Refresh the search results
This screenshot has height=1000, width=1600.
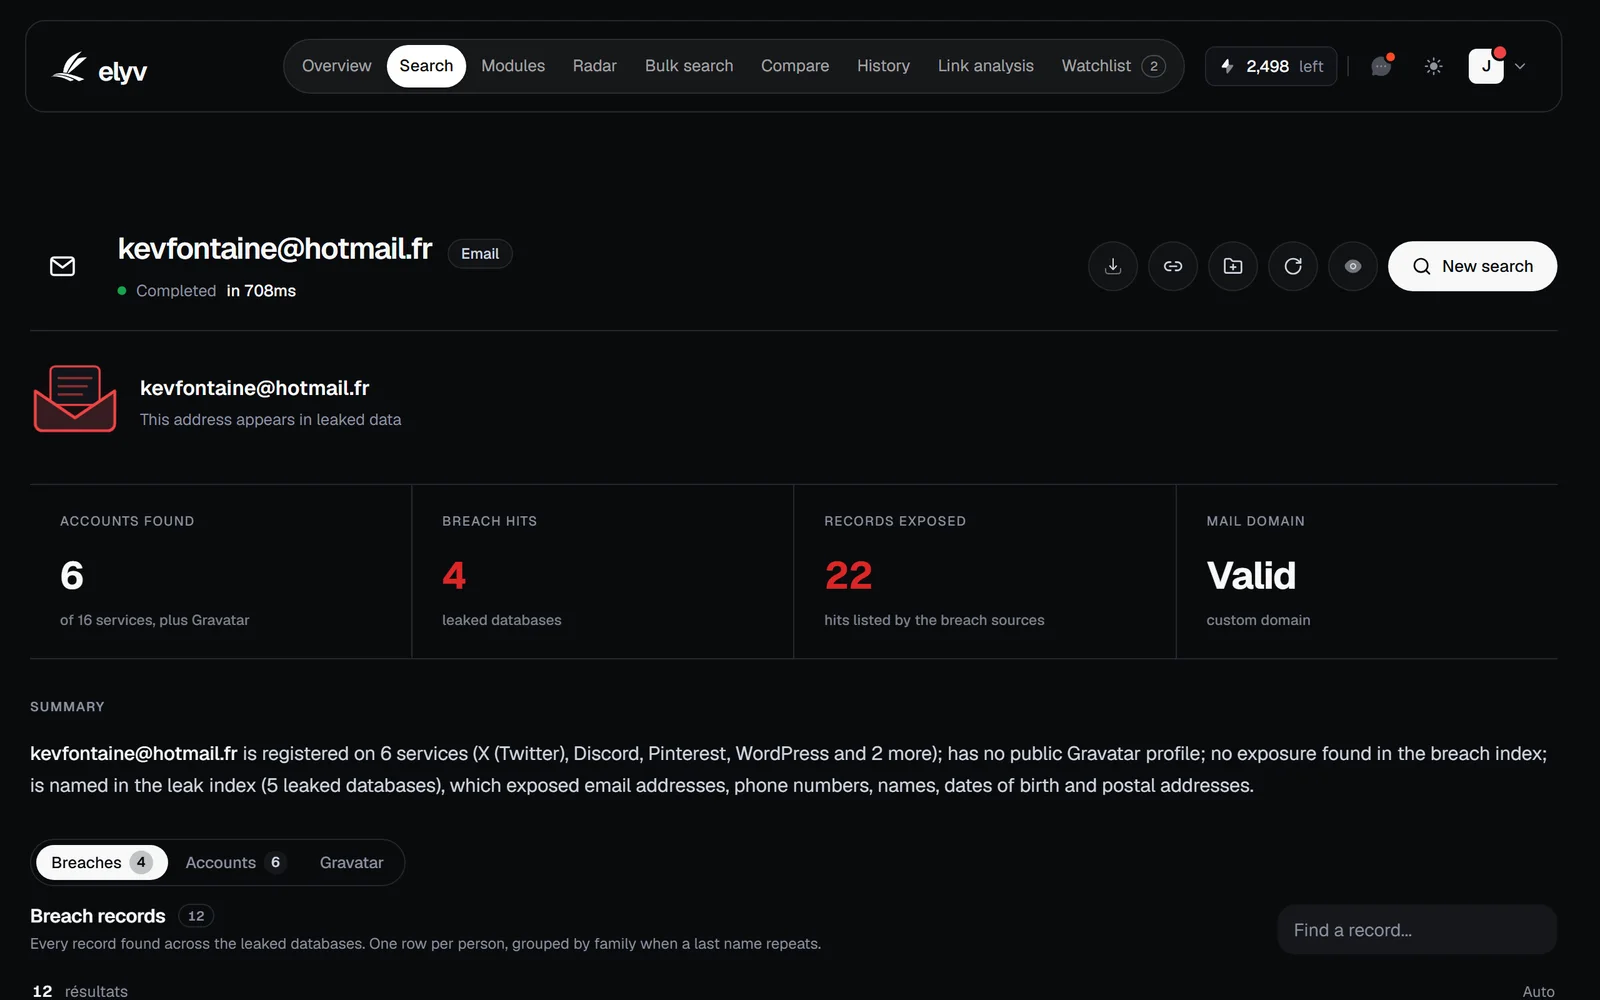pos(1293,266)
